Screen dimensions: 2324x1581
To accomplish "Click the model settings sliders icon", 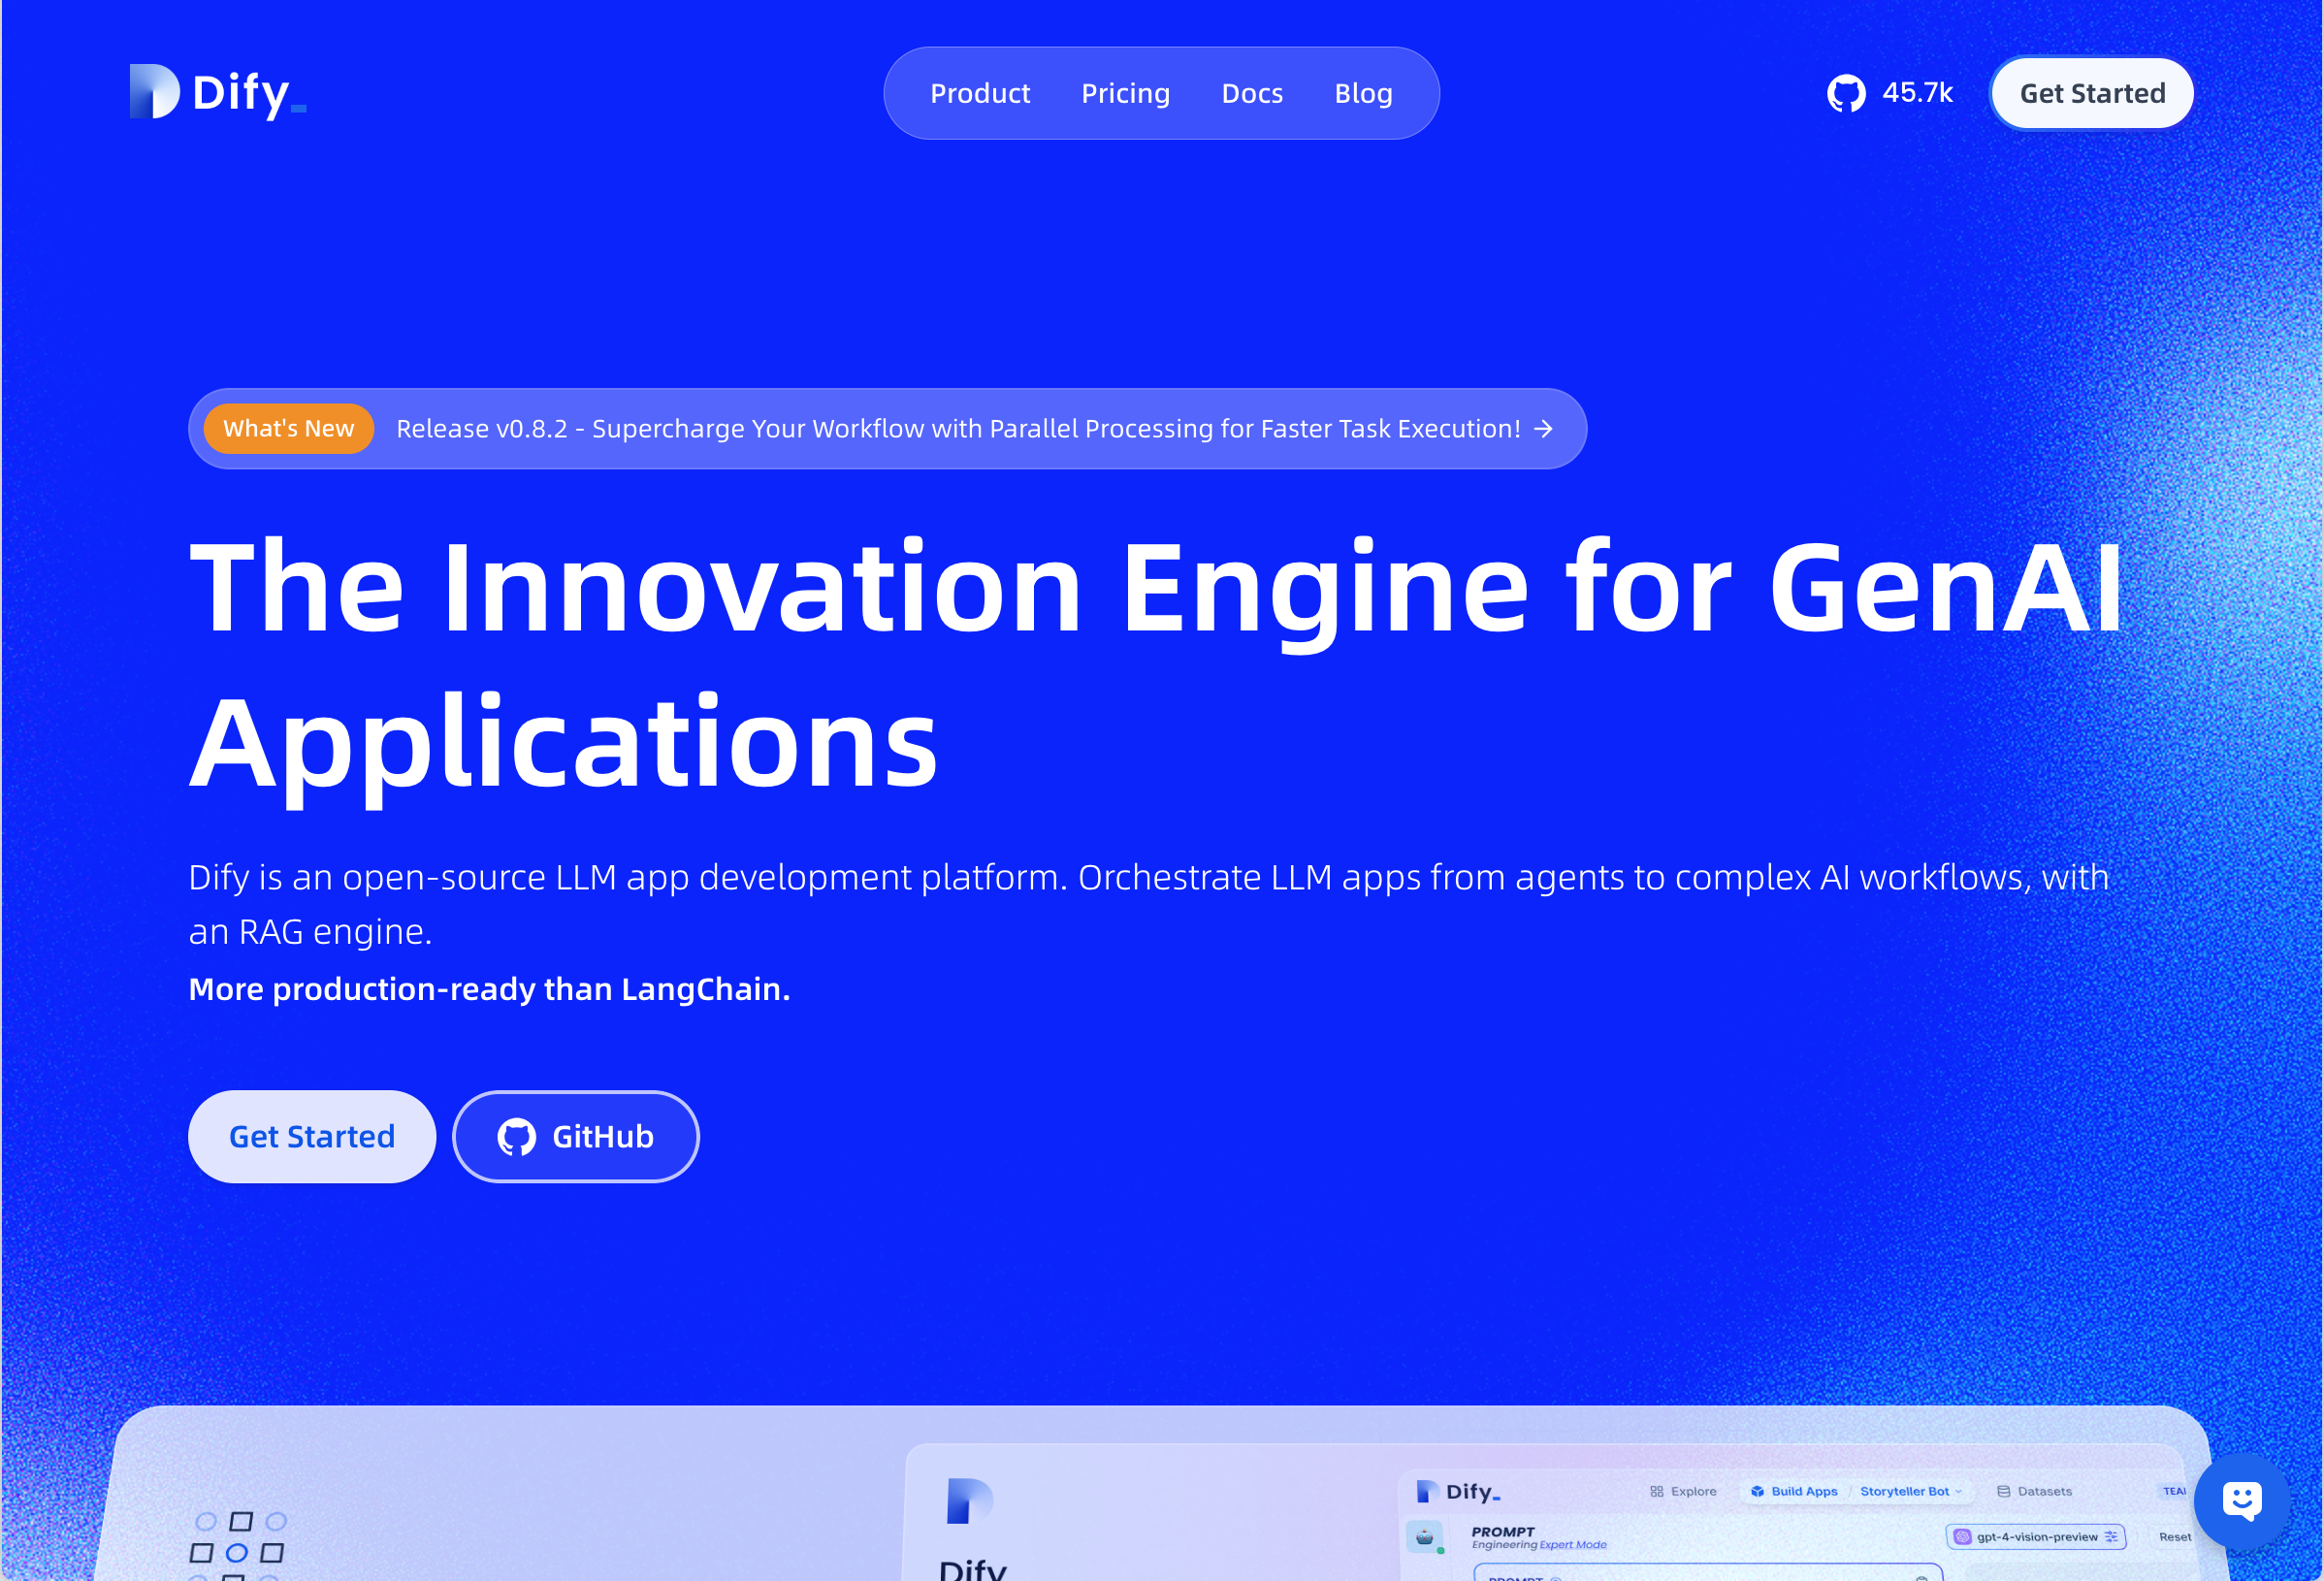I will [x=2111, y=1537].
